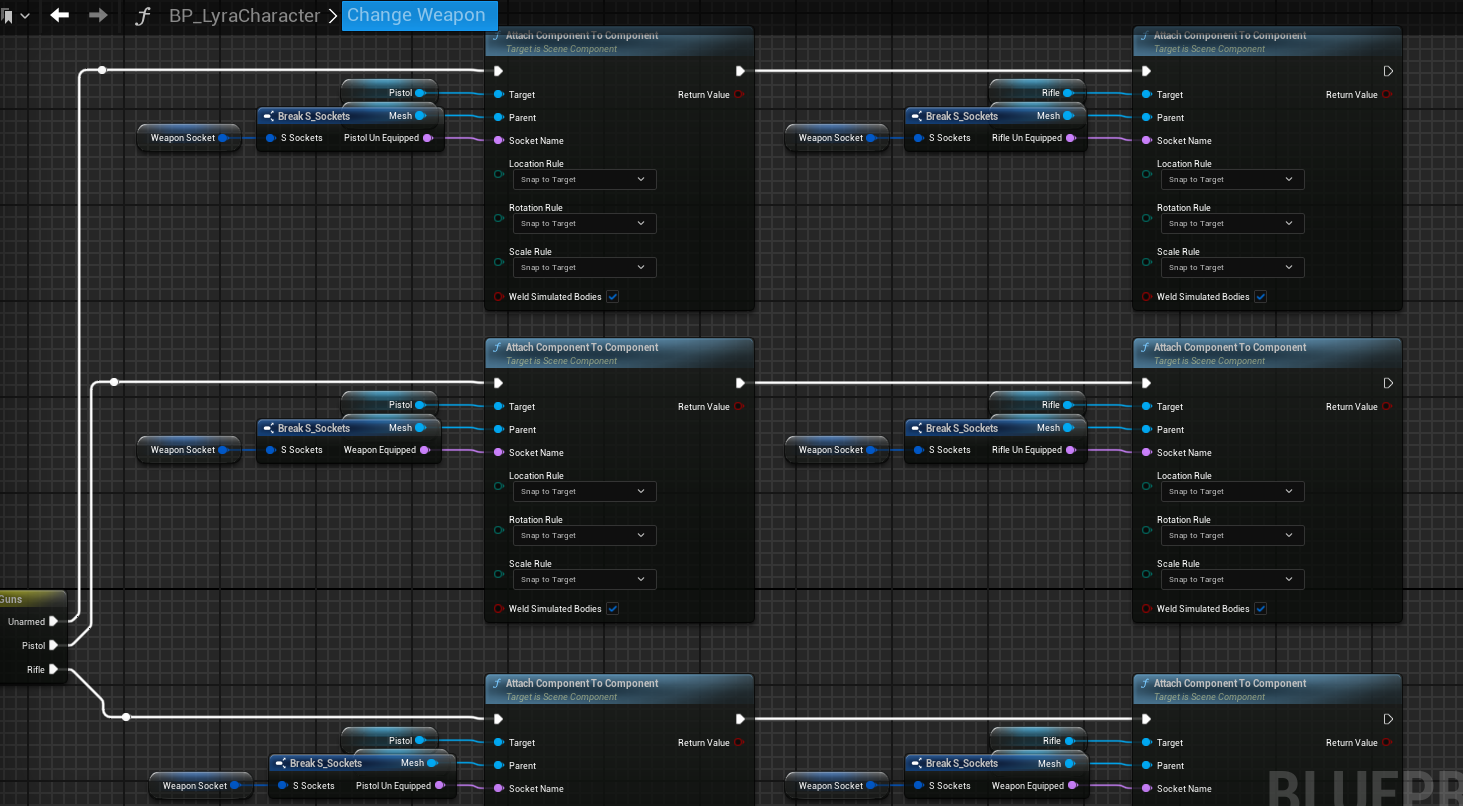Viewport: 1463px width, 806px height.
Task: Toggle Weld Simulated Bodies on Unarmed path's Pistol attach node
Action: [x=613, y=297]
